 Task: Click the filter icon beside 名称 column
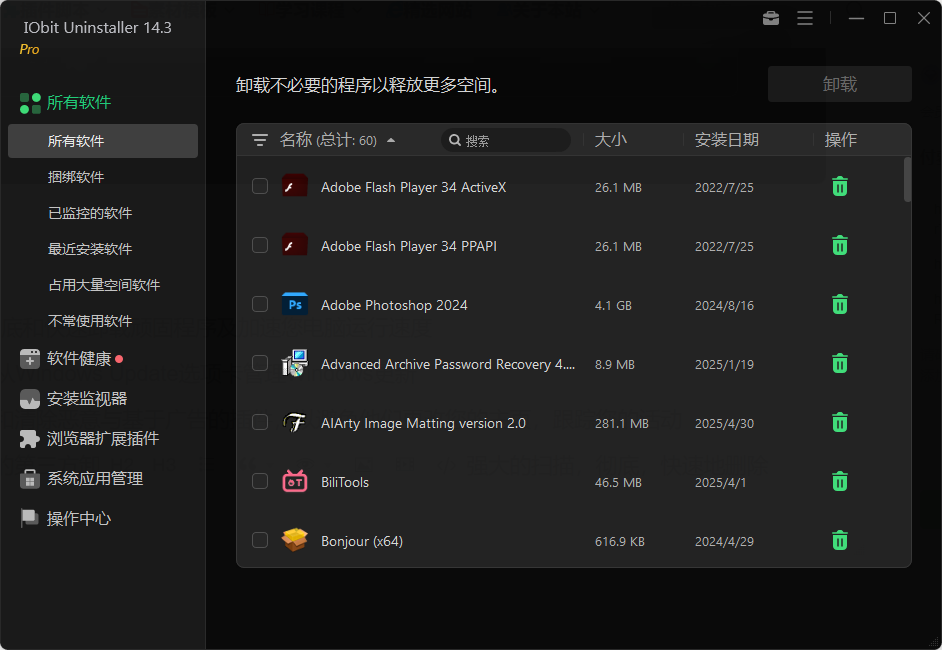pos(260,140)
